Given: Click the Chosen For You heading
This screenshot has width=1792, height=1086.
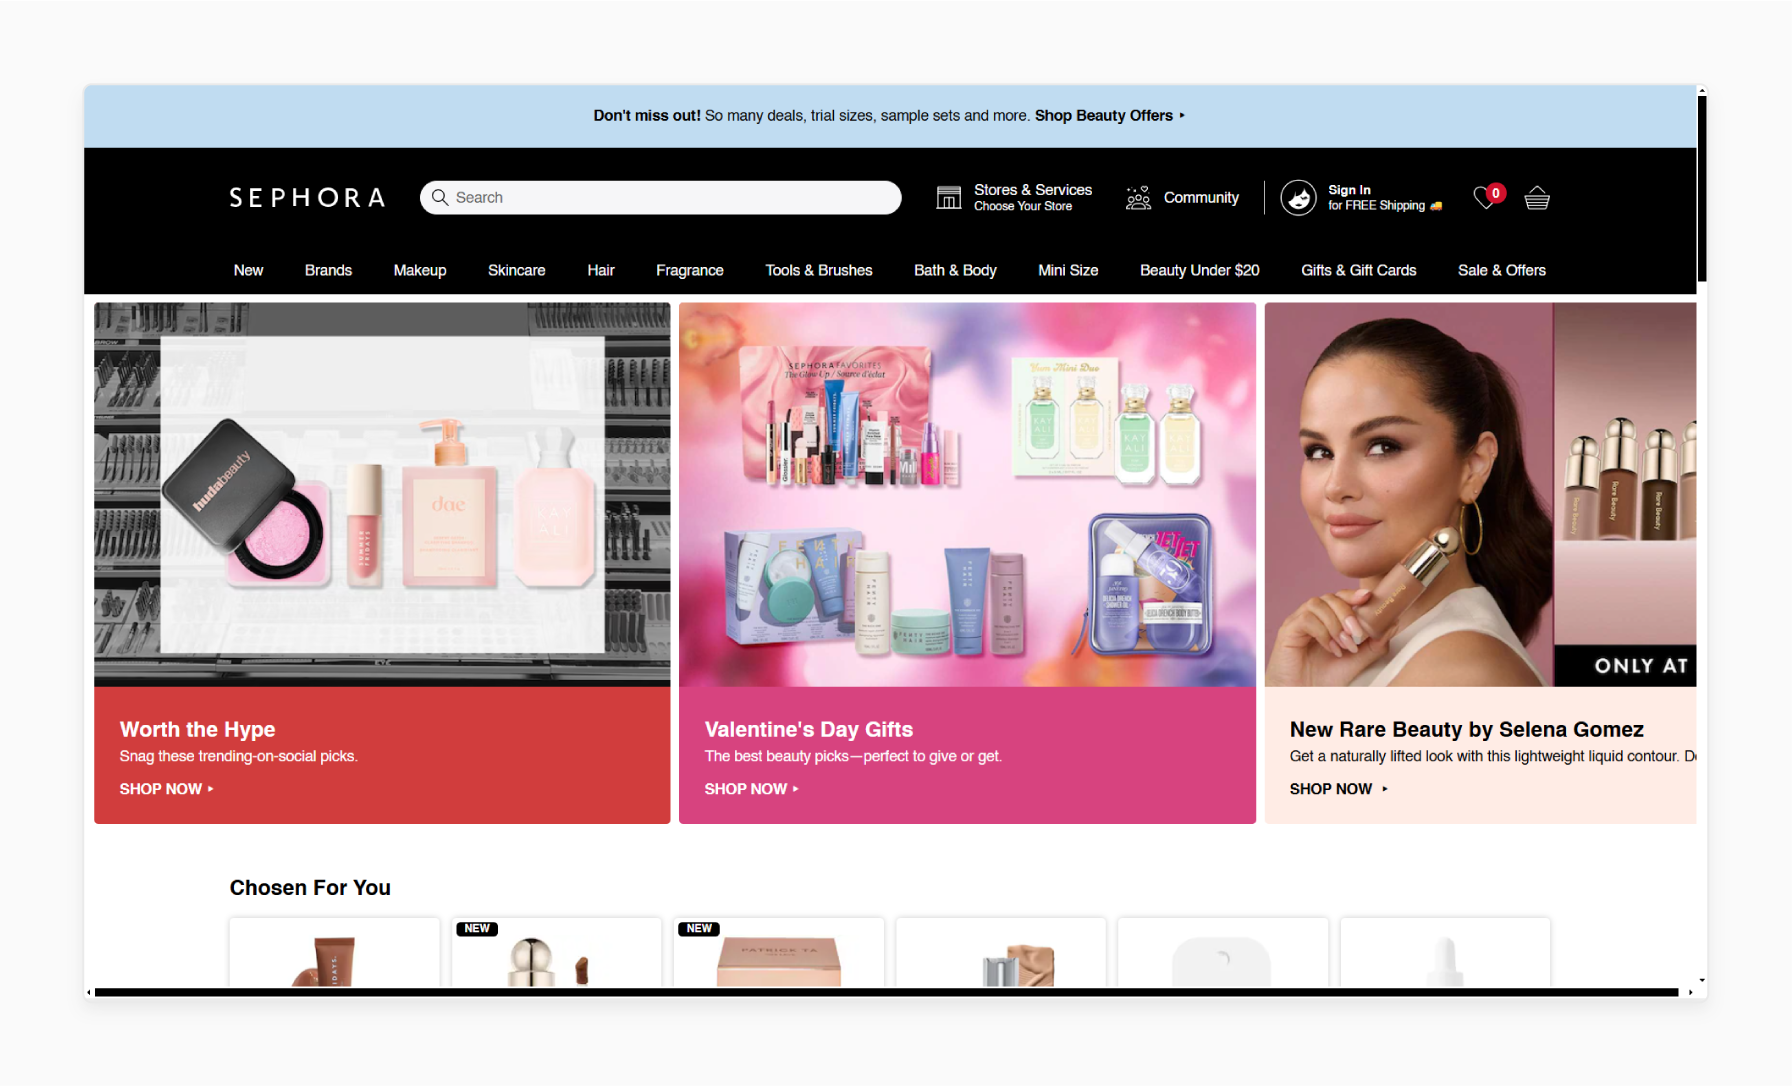Looking at the screenshot, I should [310, 888].
